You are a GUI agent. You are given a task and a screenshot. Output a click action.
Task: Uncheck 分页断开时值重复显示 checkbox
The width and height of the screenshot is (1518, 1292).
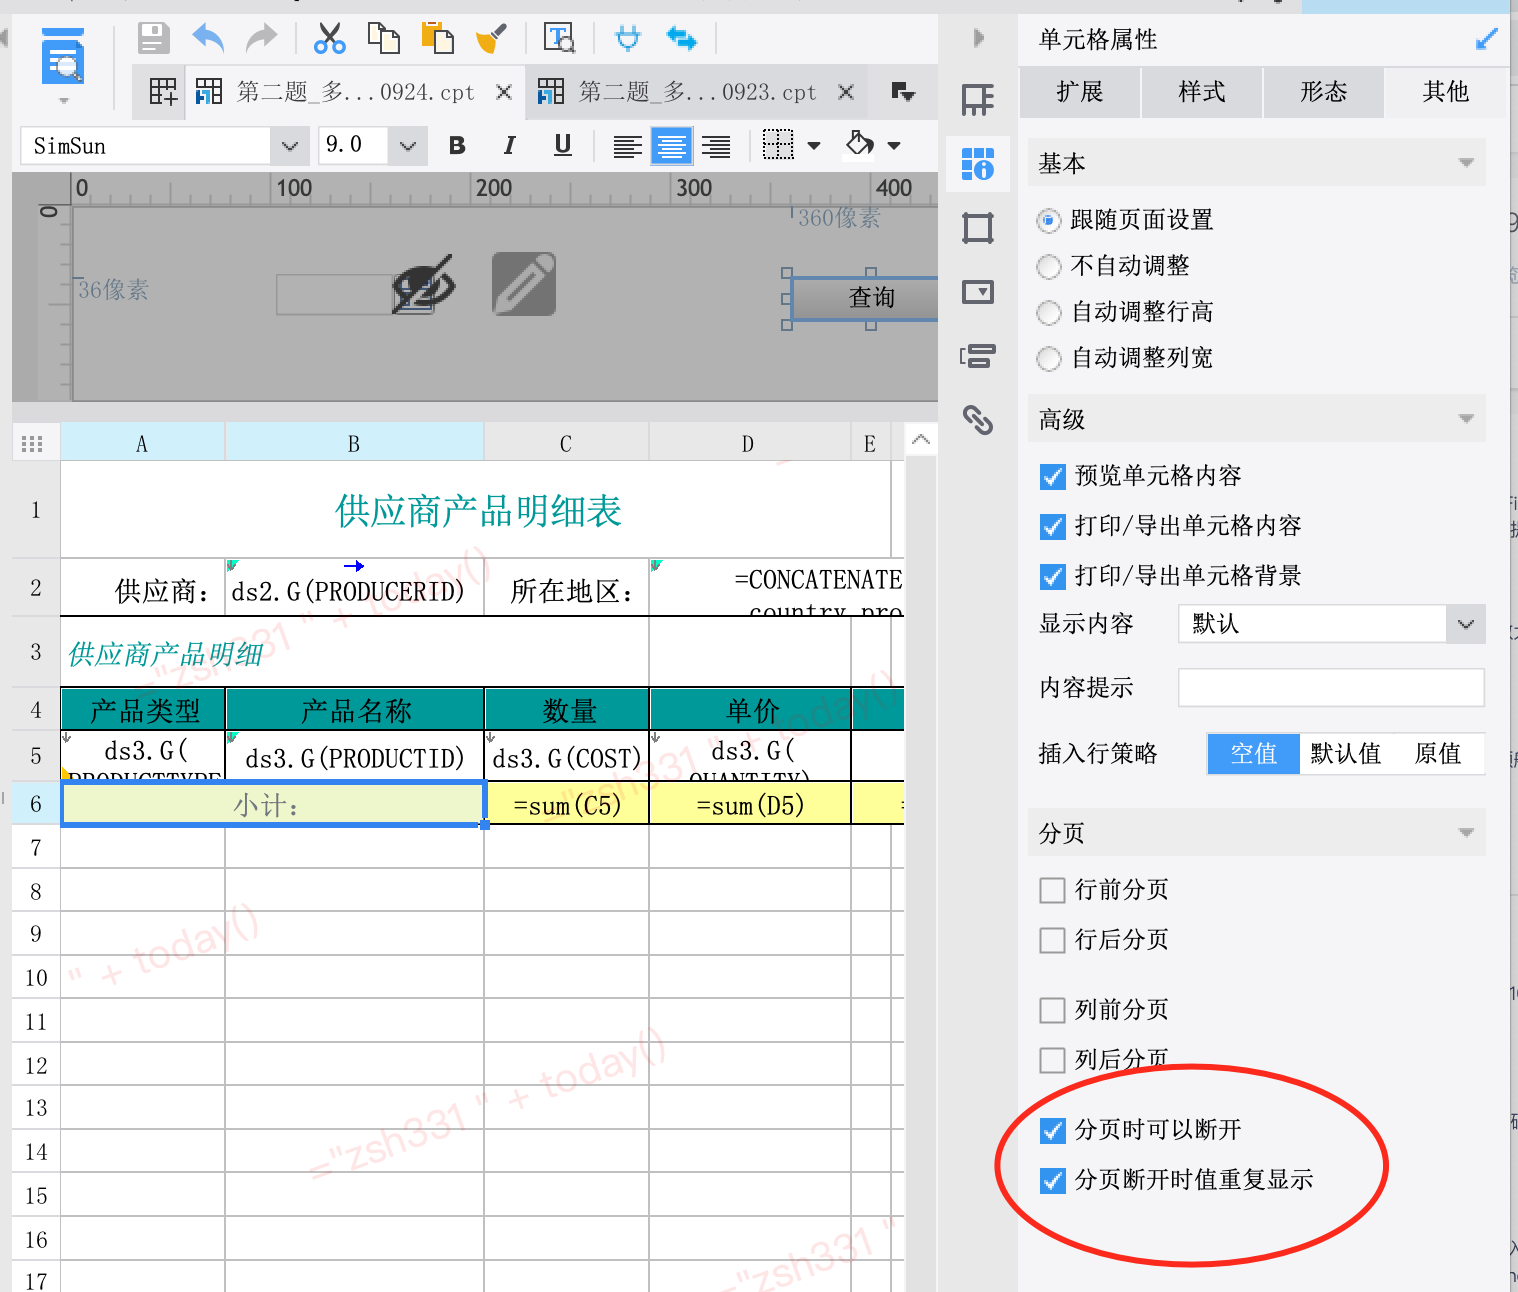1053,1180
